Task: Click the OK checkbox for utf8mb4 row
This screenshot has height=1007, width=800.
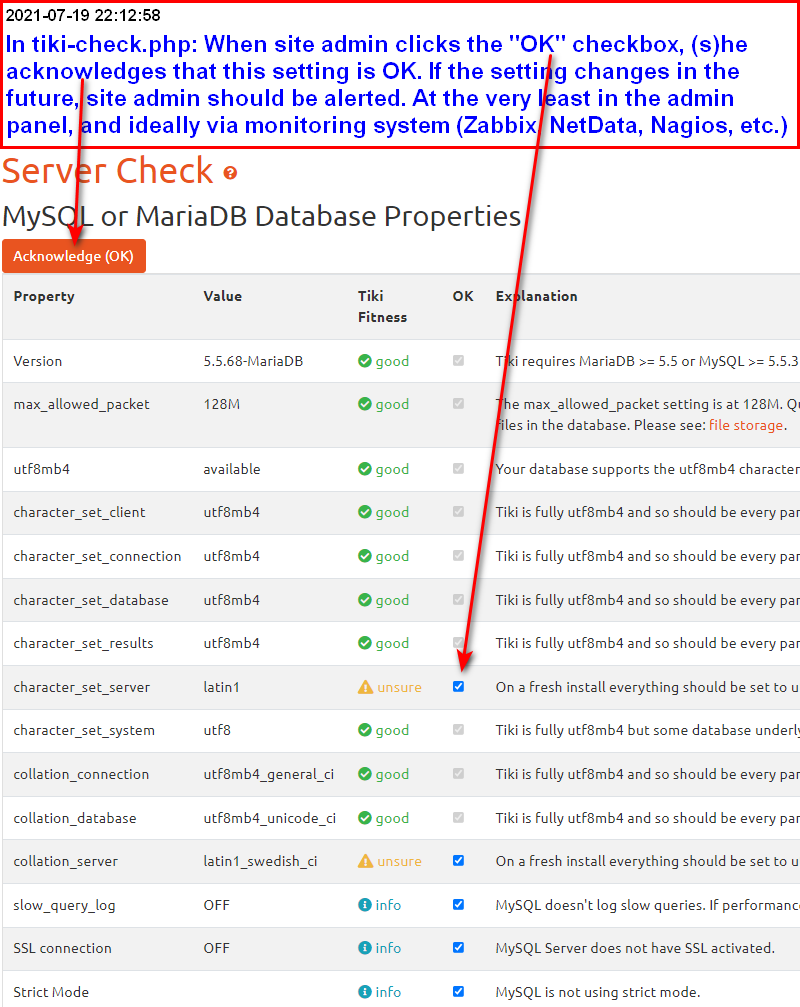Action: [x=458, y=468]
